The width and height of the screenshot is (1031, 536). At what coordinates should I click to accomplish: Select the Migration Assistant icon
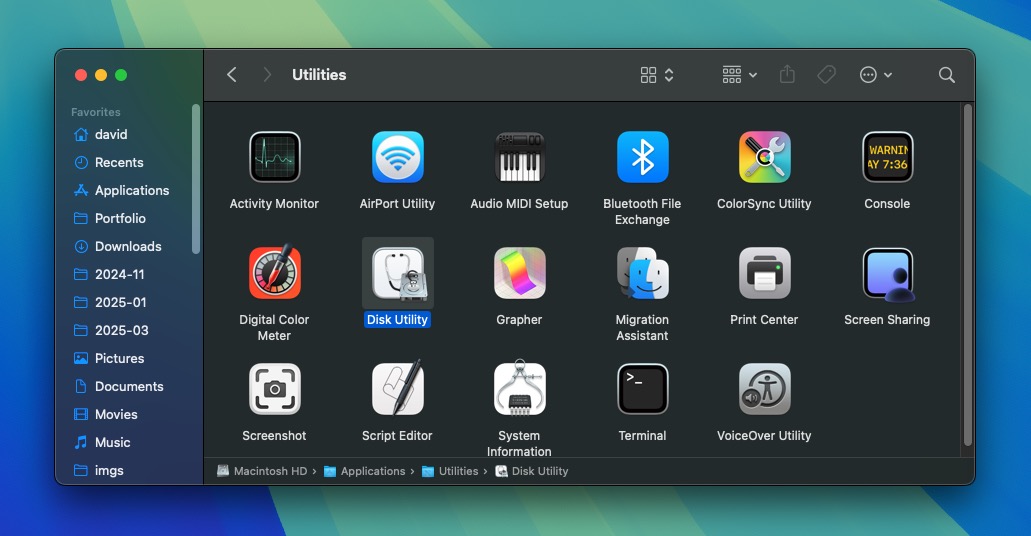642,273
